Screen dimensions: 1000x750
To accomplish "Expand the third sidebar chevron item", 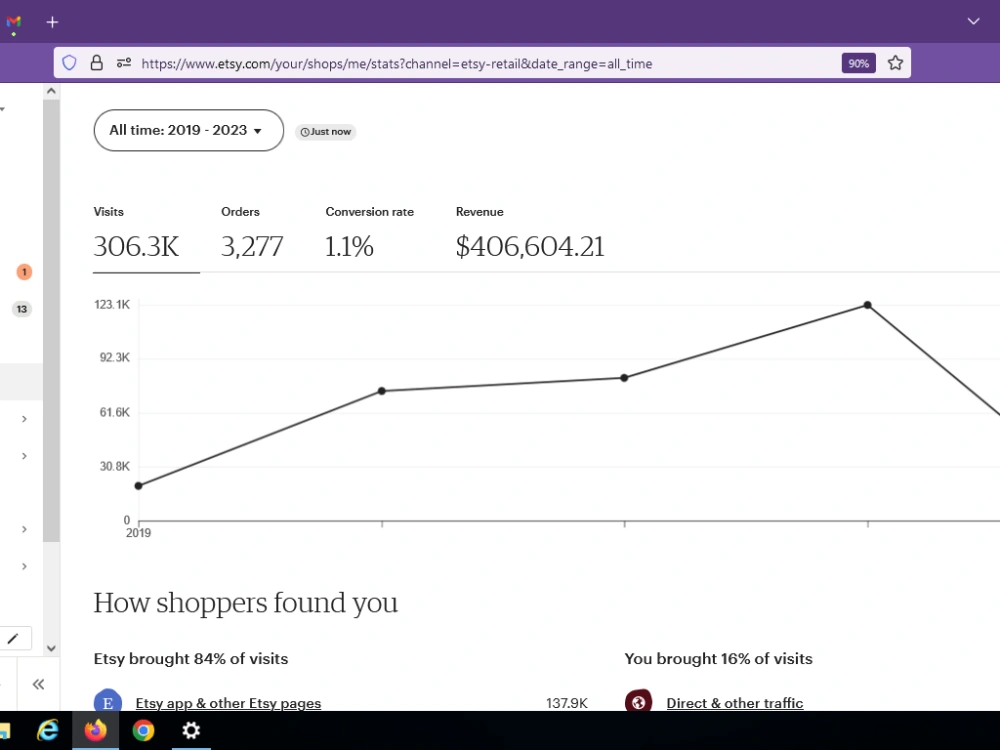I will [24, 529].
